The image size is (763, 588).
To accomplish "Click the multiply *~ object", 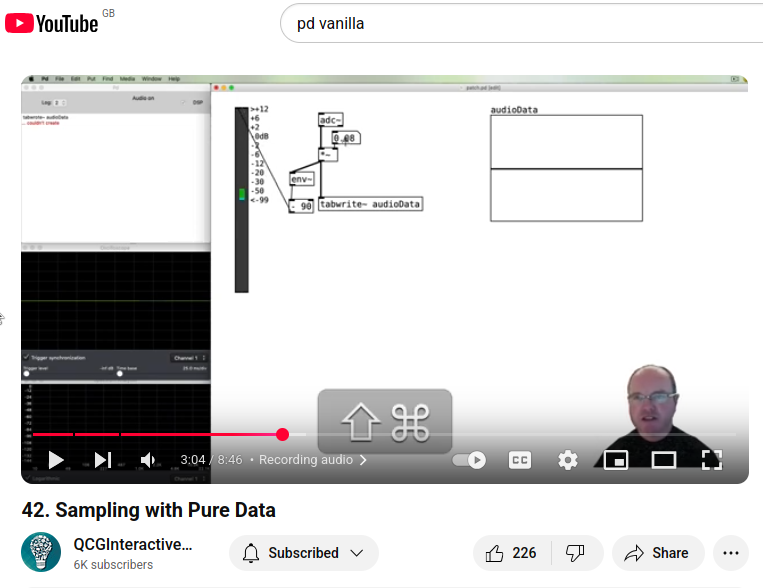I will [328, 155].
